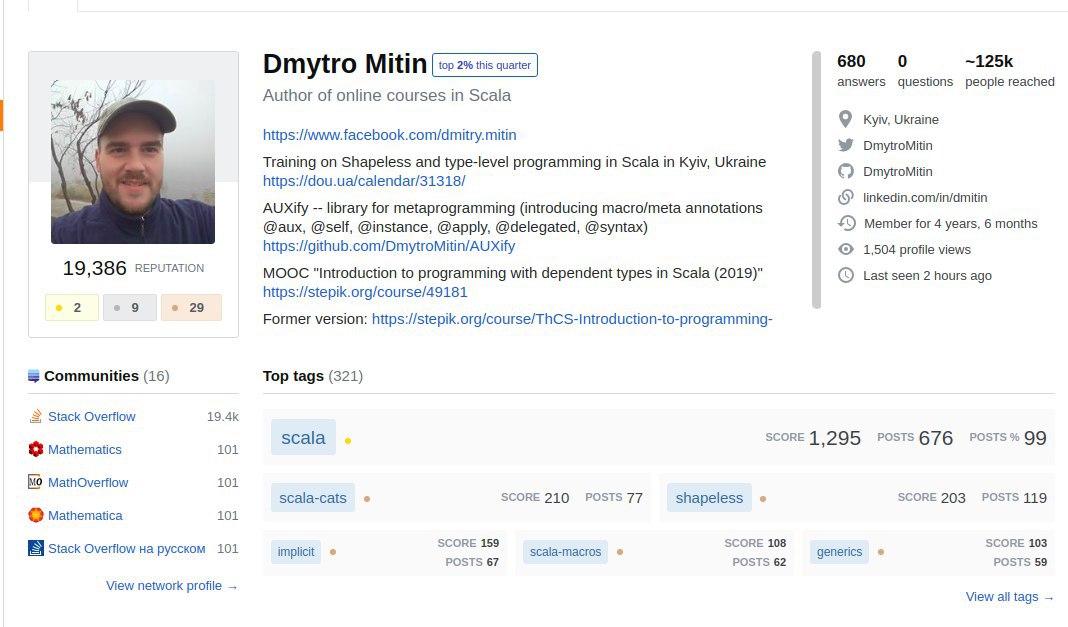Click the Communities heading

point(91,376)
